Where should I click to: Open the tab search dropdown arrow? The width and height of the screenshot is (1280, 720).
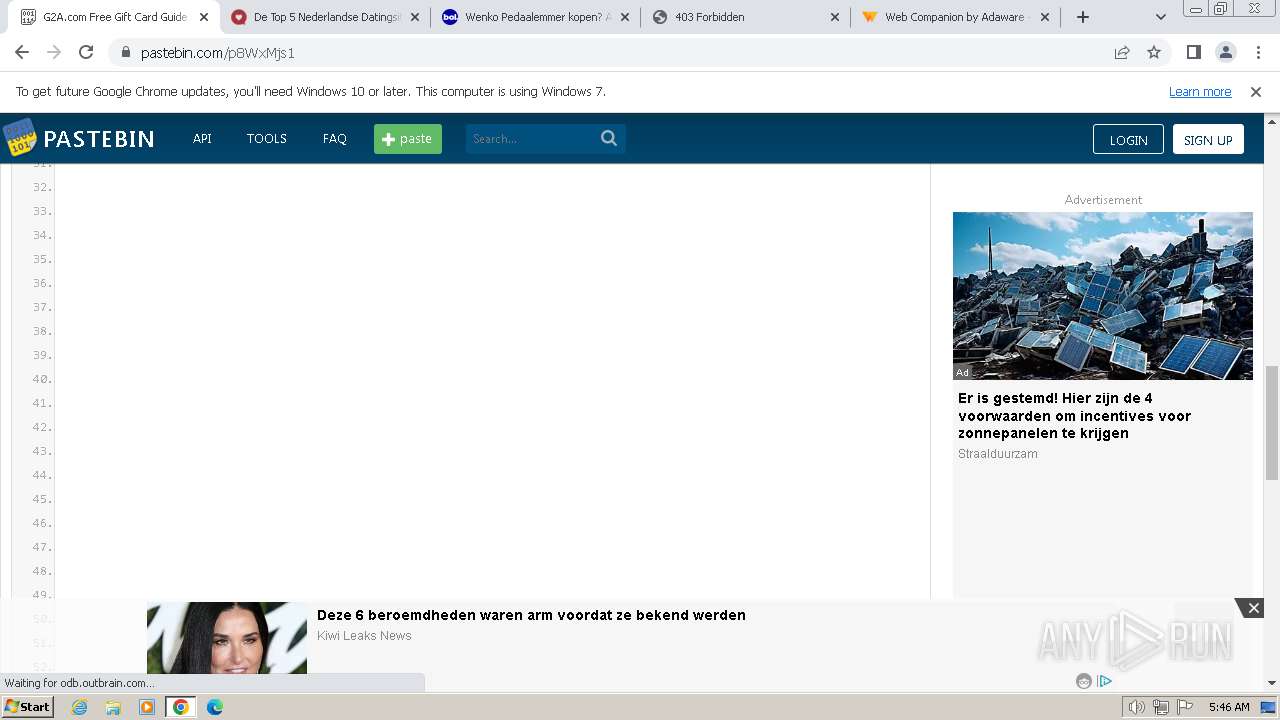tap(1161, 17)
